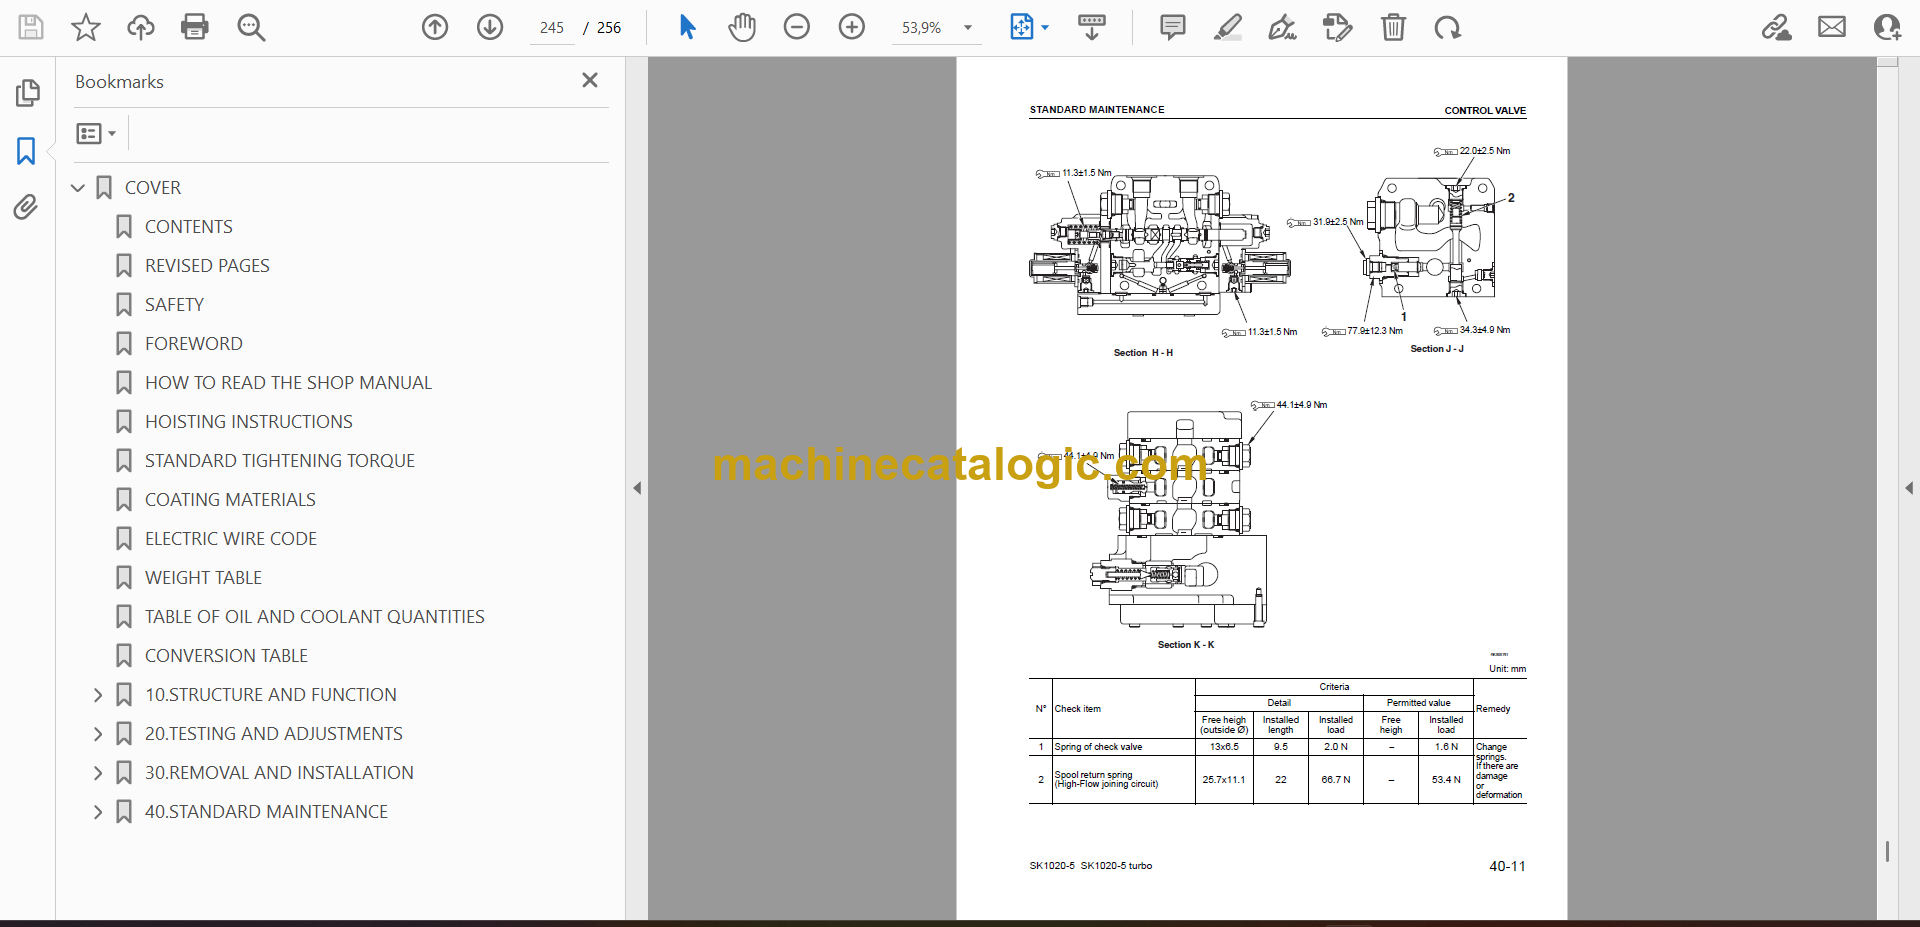The width and height of the screenshot is (1920, 927).
Task: Go to previous page arrow
Action: pyautogui.click(x=435, y=27)
